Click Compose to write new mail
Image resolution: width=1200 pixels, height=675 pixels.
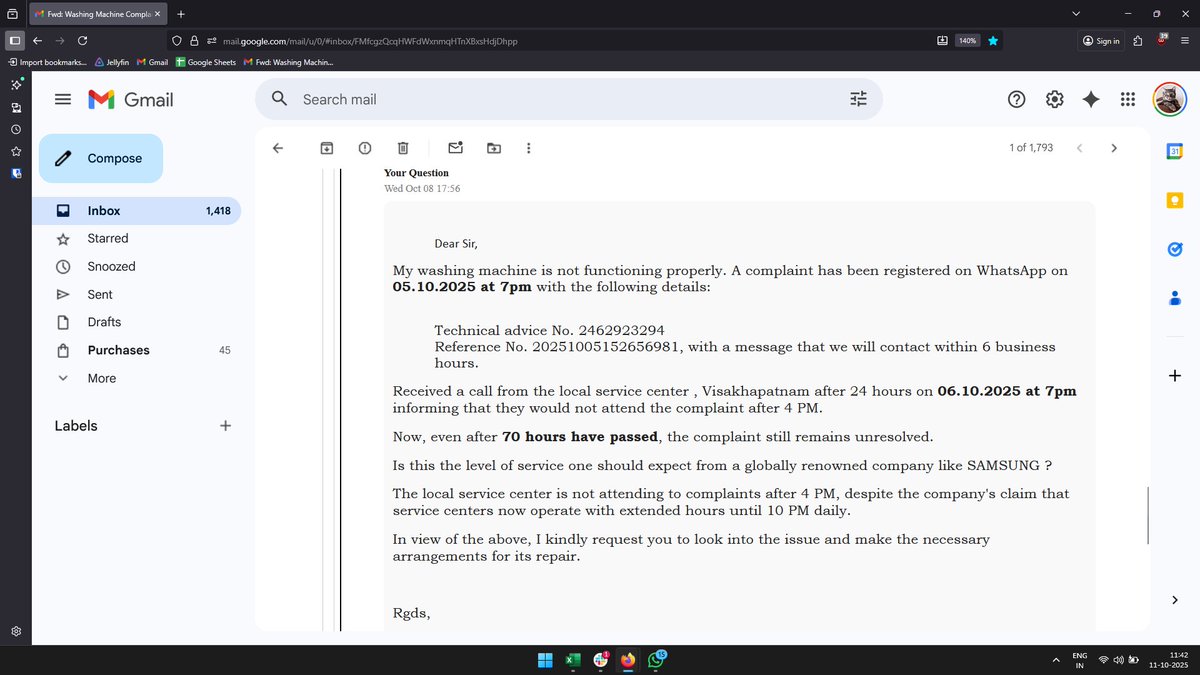101,158
